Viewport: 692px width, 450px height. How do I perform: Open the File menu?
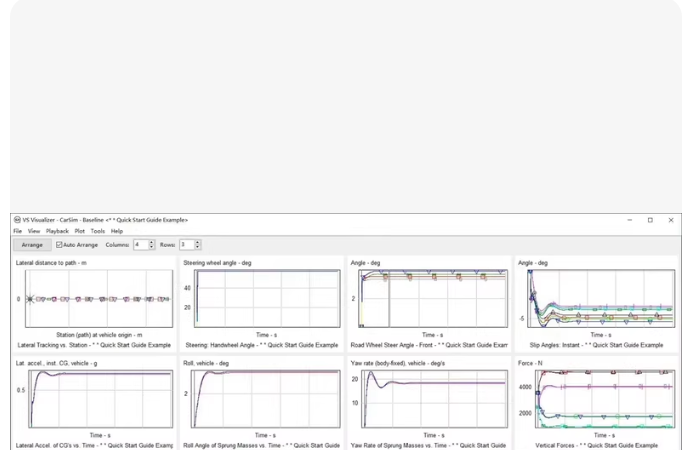click(x=18, y=231)
